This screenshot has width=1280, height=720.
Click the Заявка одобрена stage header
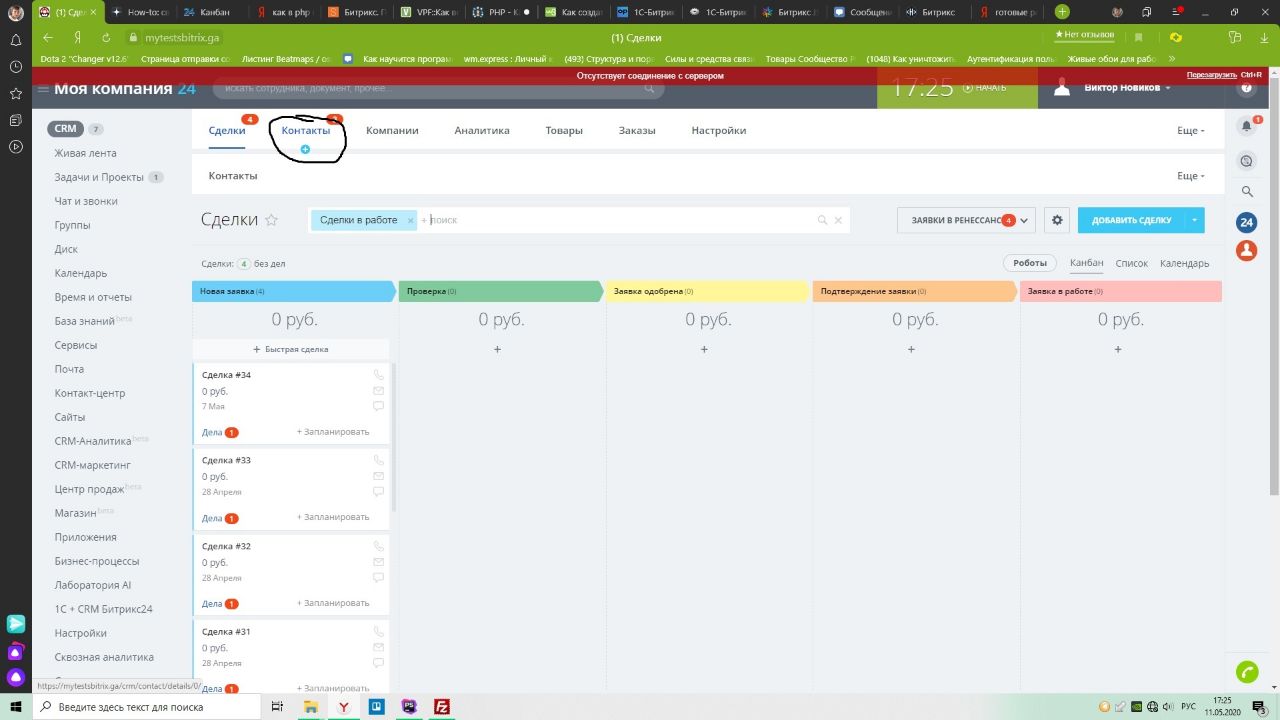[x=708, y=291]
